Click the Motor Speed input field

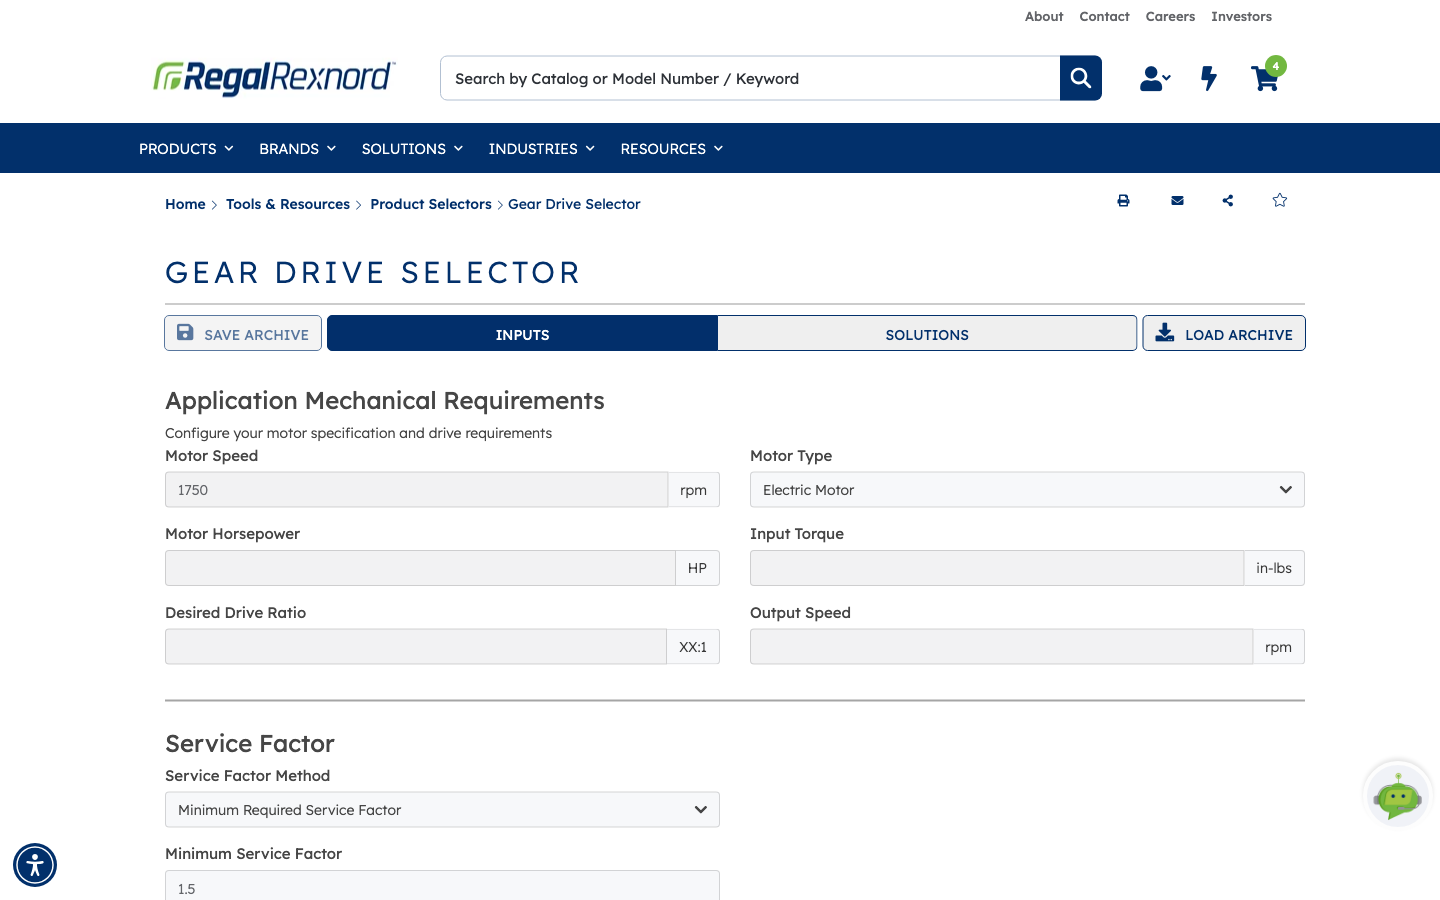(x=416, y=490)
